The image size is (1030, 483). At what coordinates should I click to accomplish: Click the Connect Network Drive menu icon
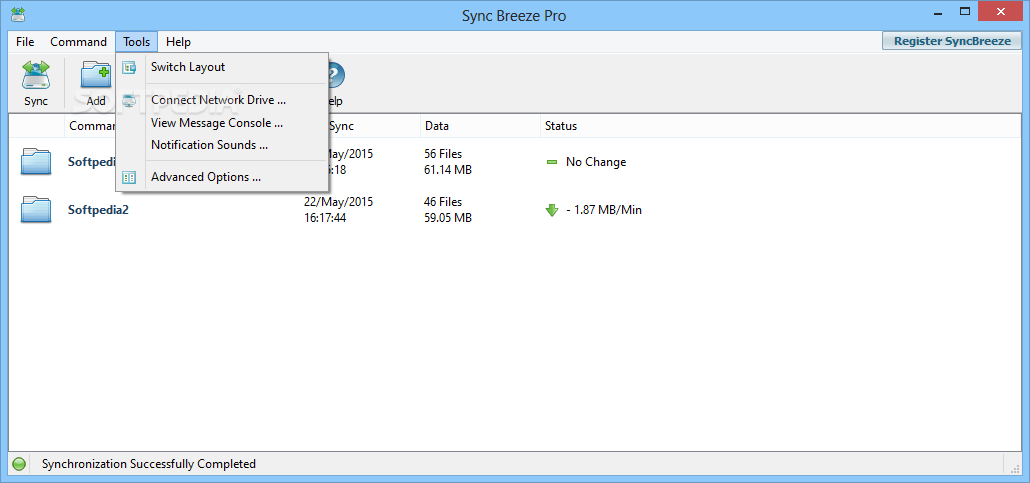[129, 101]
